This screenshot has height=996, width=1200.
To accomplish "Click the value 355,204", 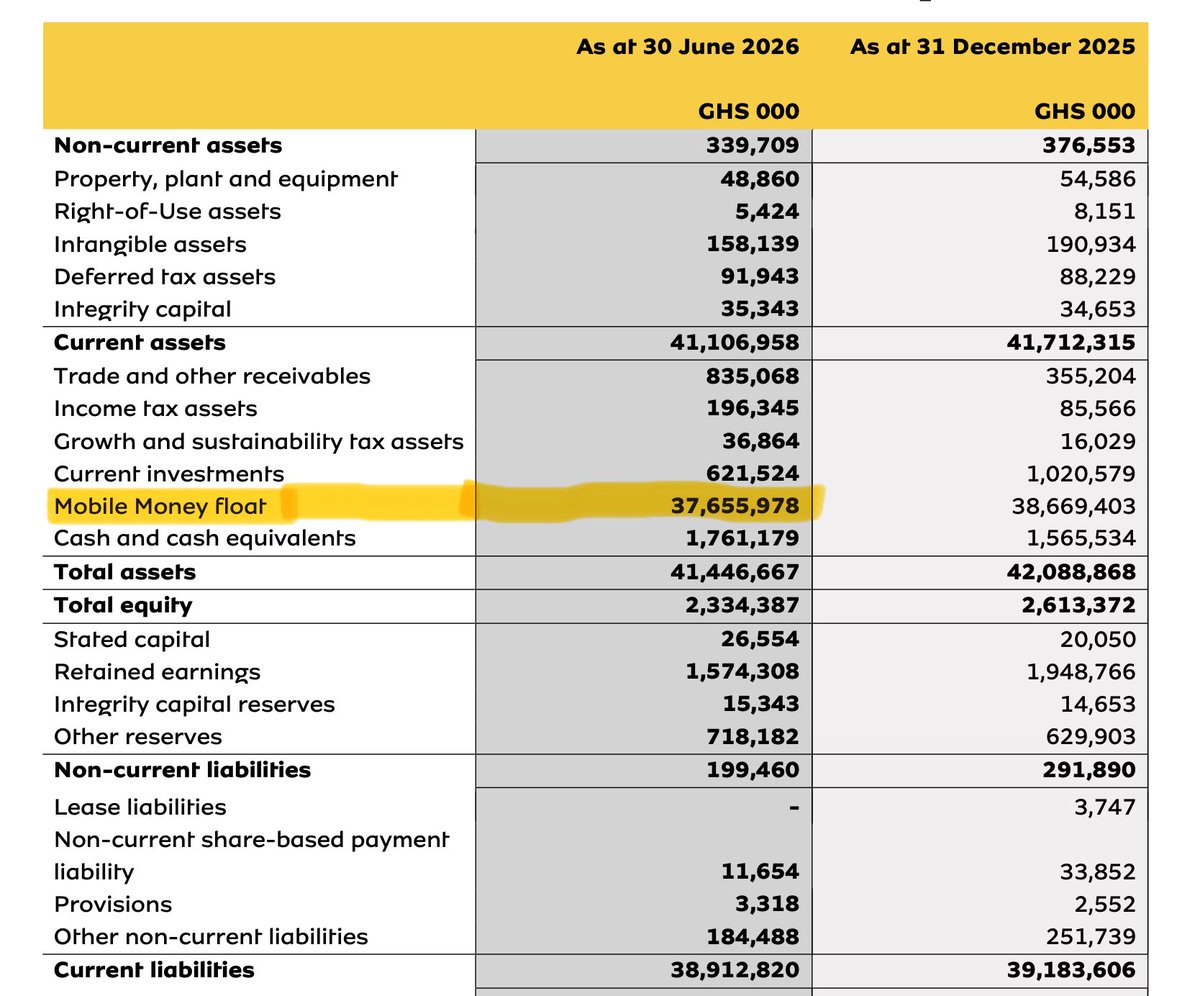I will pos(1091,376).
